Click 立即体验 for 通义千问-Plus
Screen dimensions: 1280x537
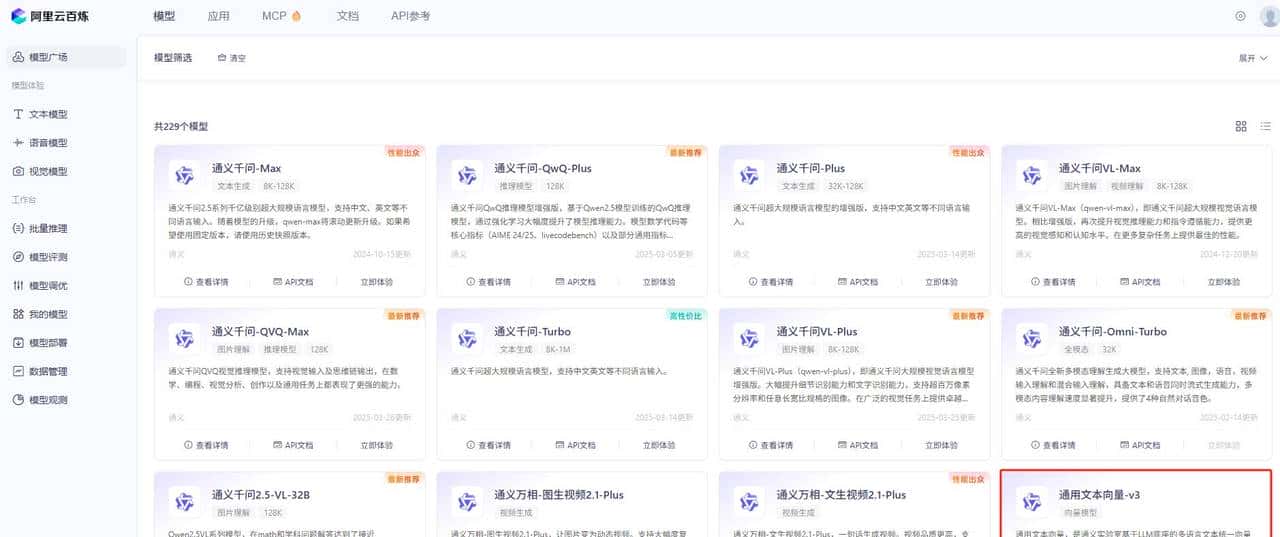[942, 282]
